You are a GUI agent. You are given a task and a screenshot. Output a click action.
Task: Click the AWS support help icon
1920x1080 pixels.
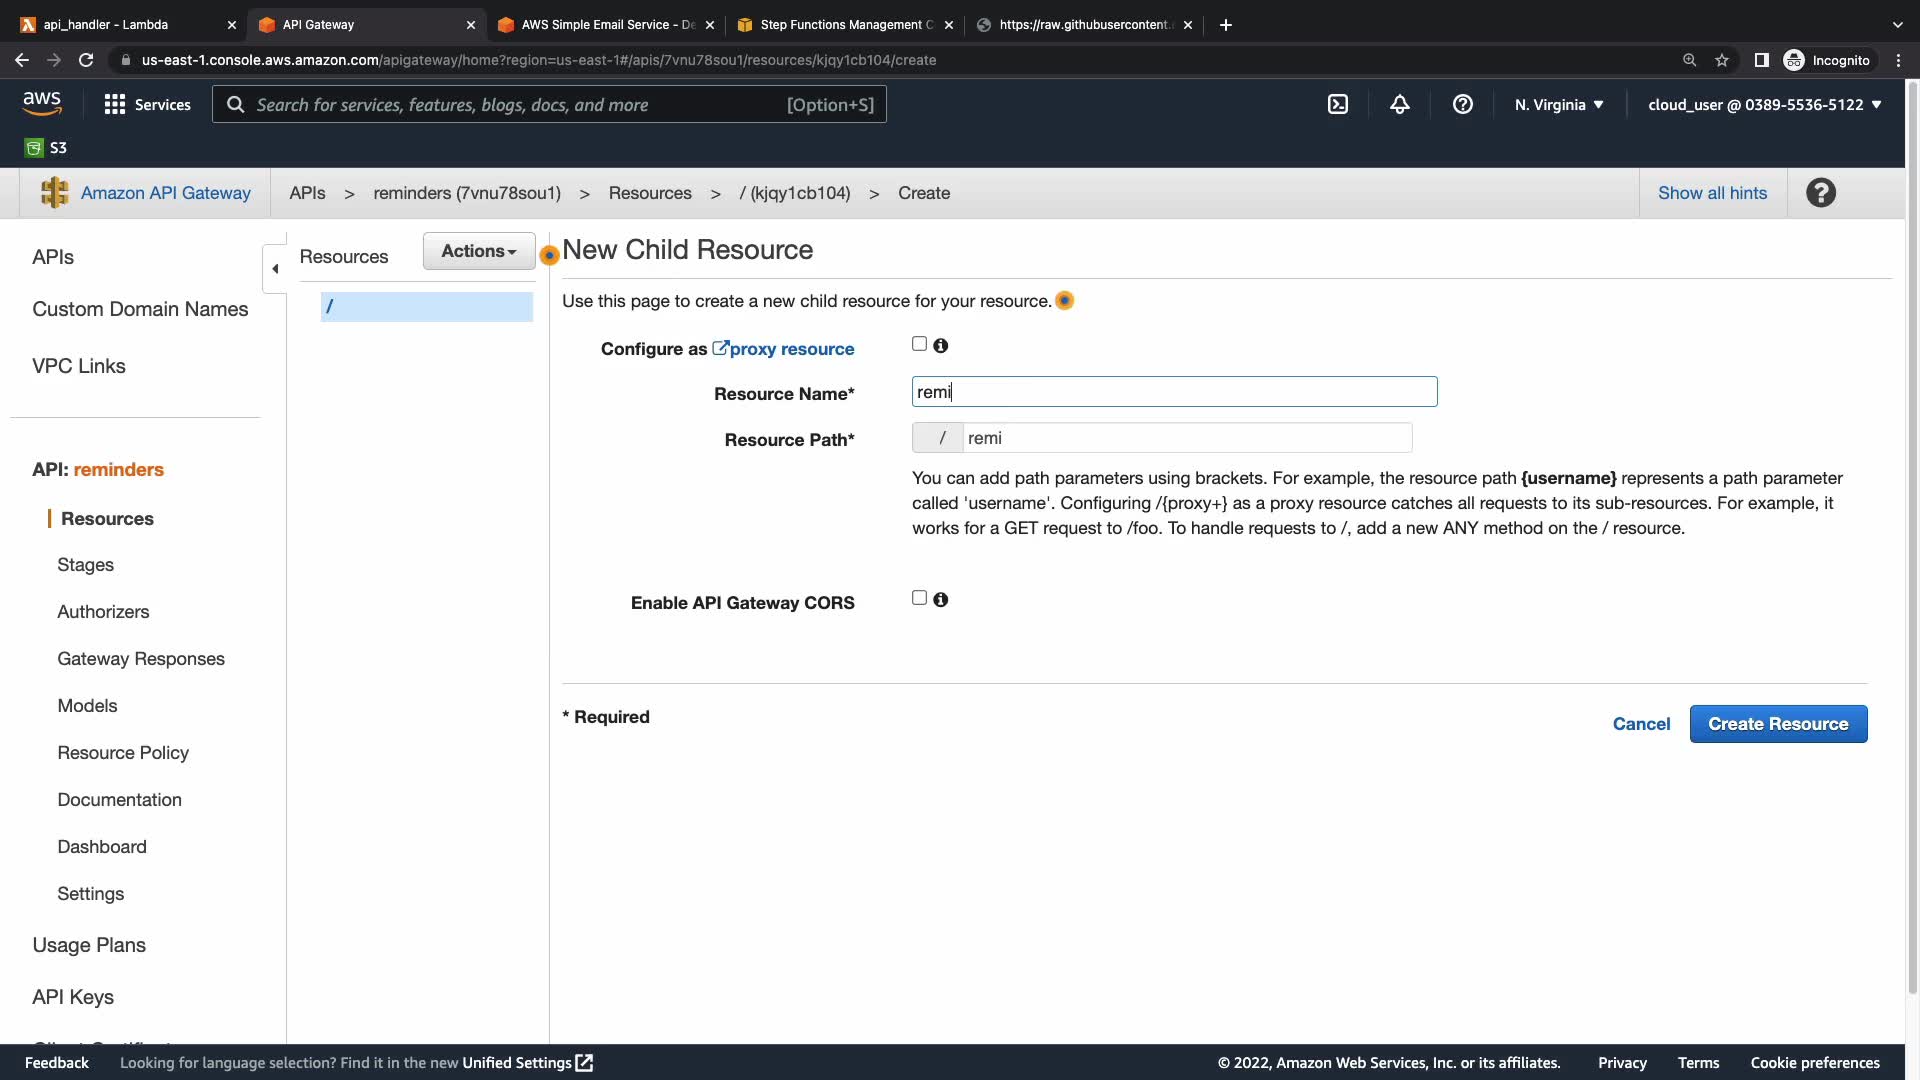[x=1462, y=104]
